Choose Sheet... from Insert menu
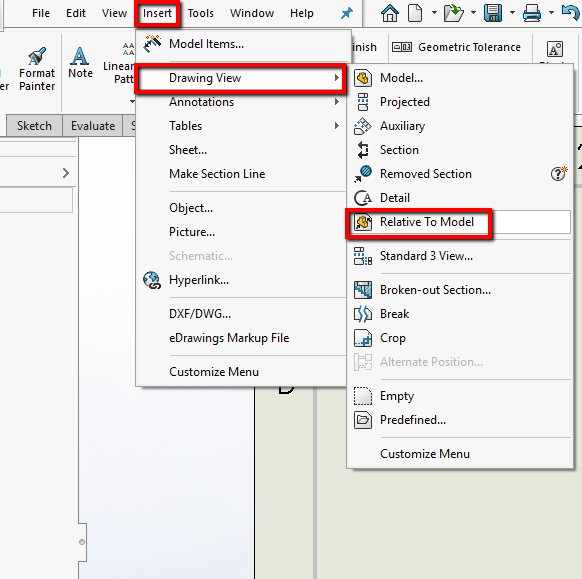 click(x=241, y=150)
